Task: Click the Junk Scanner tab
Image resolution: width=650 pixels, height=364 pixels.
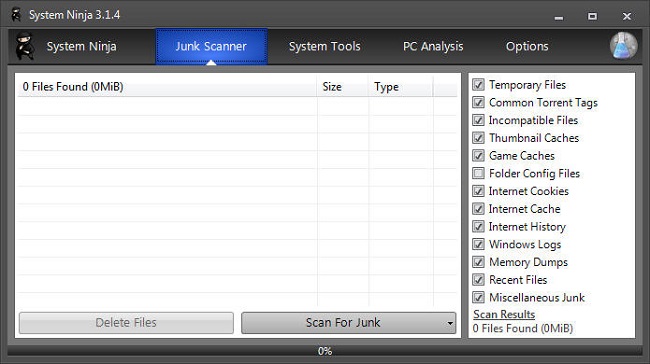Action: click(x=211, y=46)
